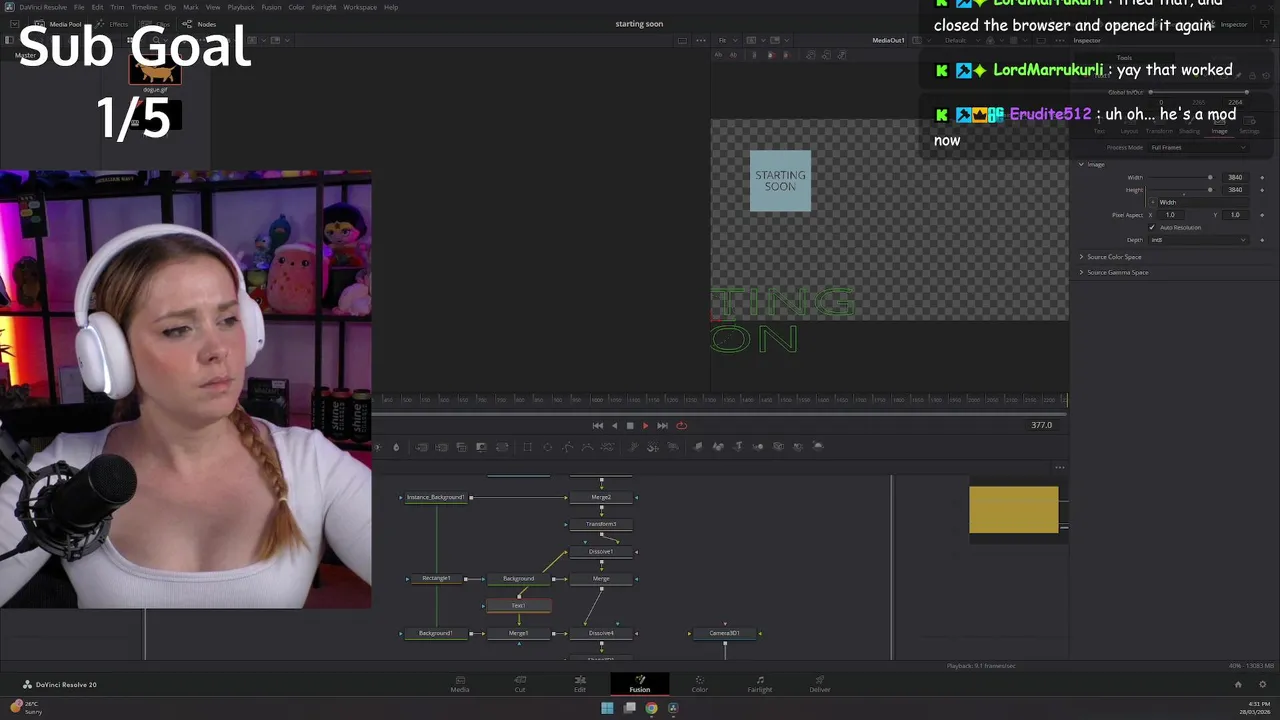Select the Polygon mask tool

(567, 446)
